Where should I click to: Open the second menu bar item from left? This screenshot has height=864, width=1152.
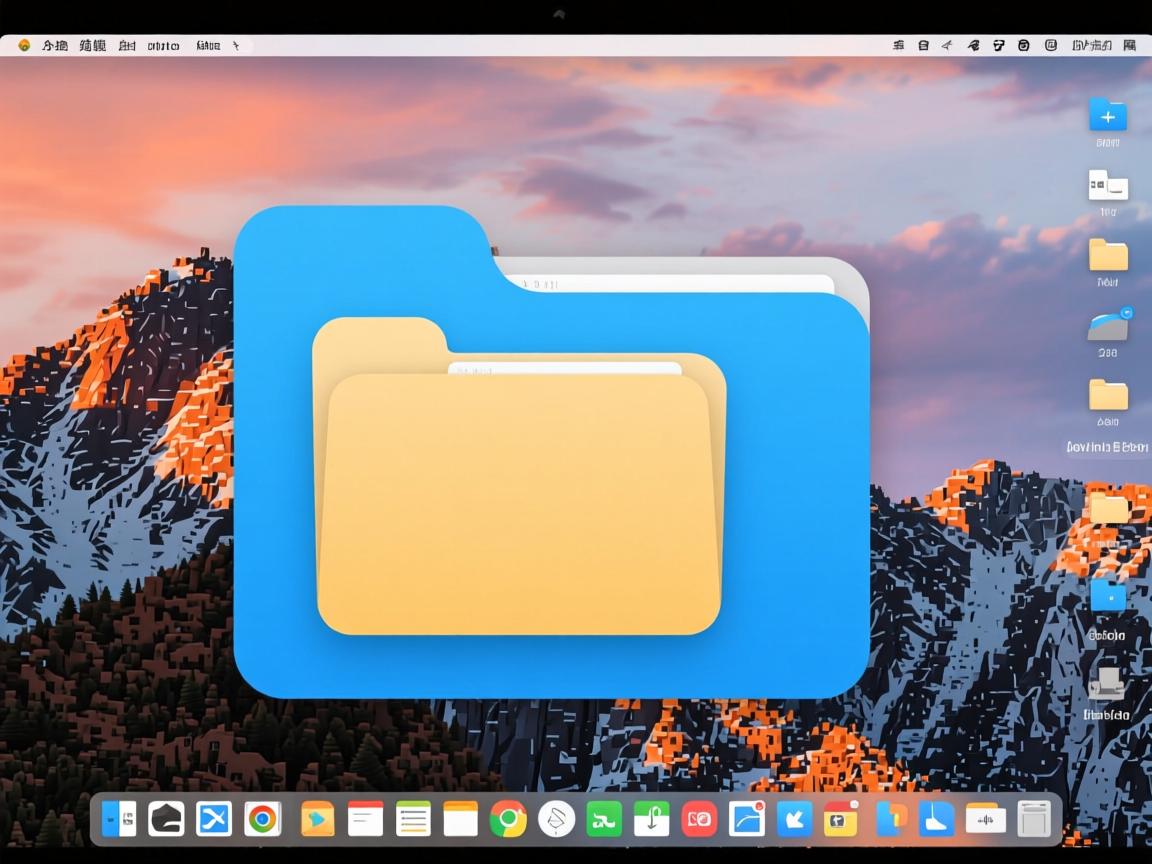(x=55, y=45)
